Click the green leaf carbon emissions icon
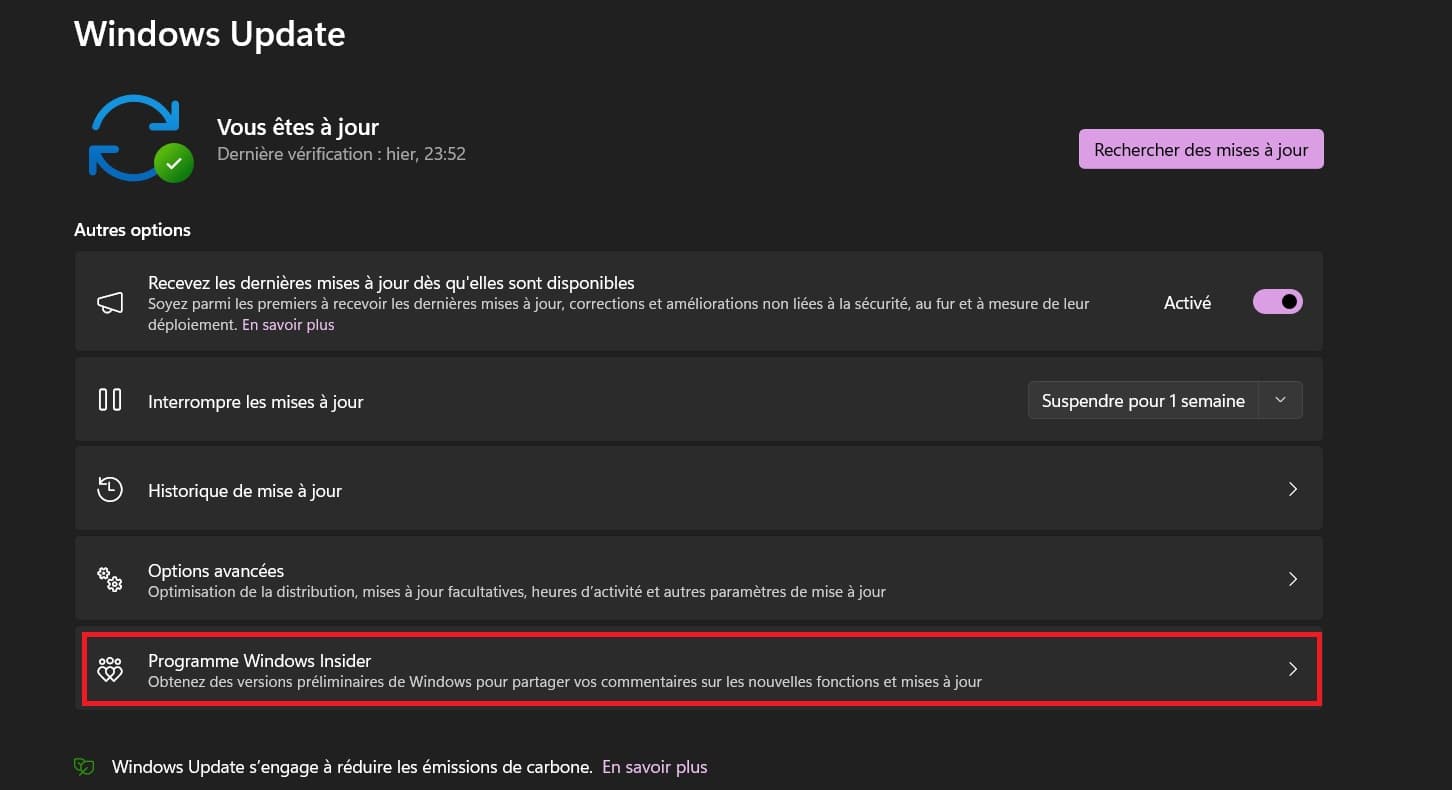The height and width of the screenshot is (790, 1452). pos(84,767)
